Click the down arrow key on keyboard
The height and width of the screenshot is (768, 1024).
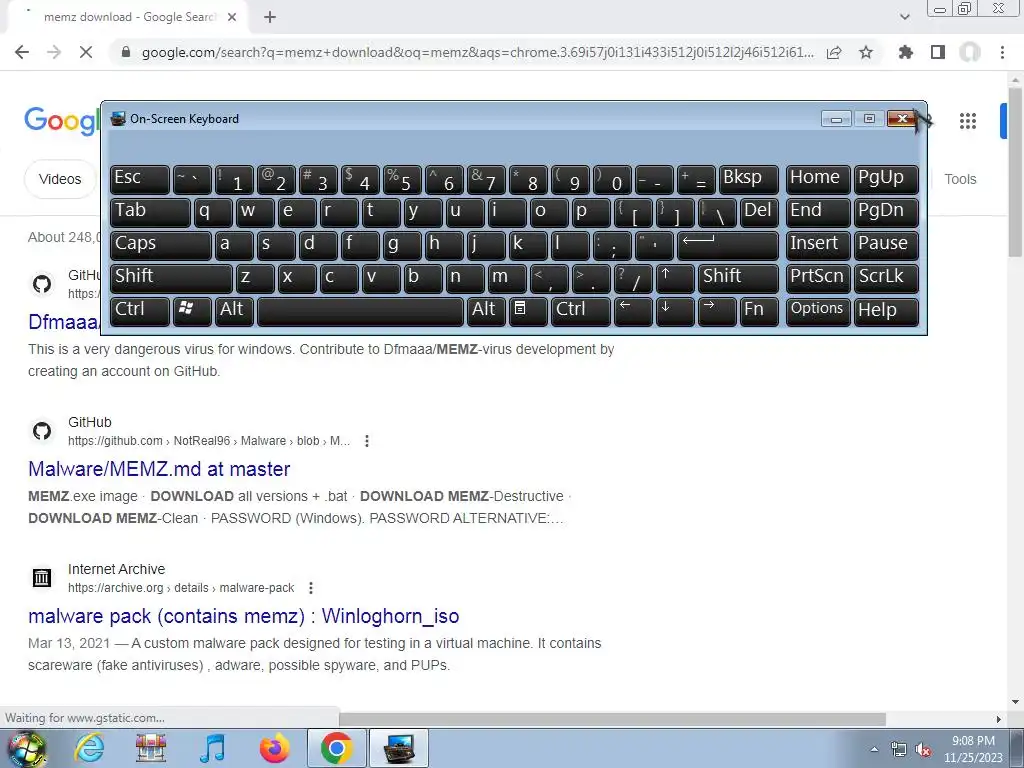click(x=675, y=311)
